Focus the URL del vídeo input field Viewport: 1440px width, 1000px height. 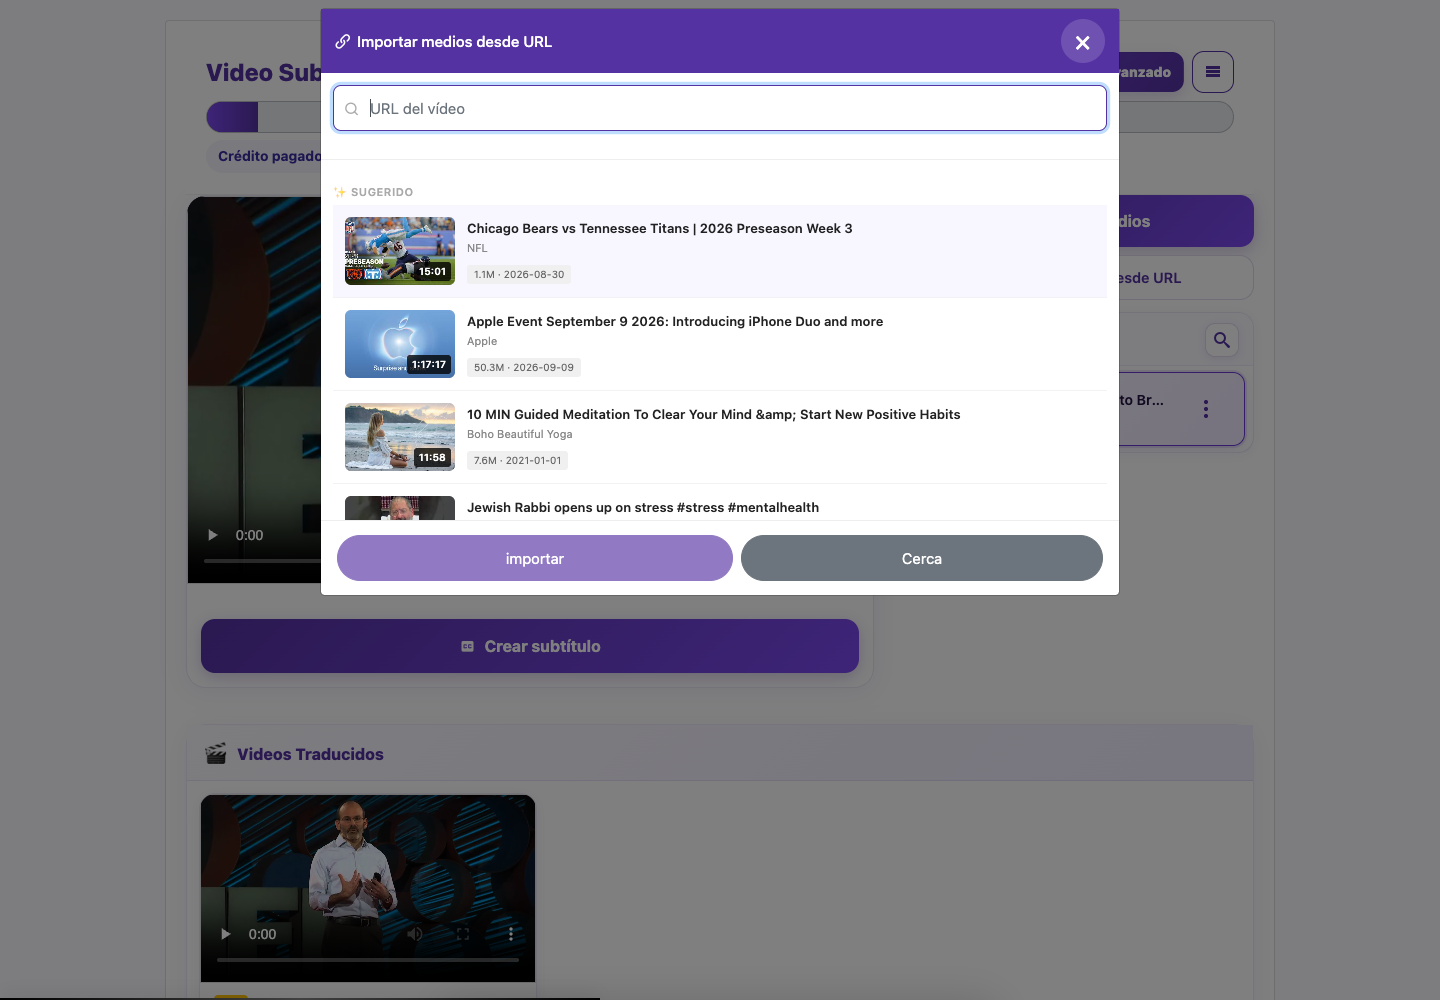coord(720,108)
